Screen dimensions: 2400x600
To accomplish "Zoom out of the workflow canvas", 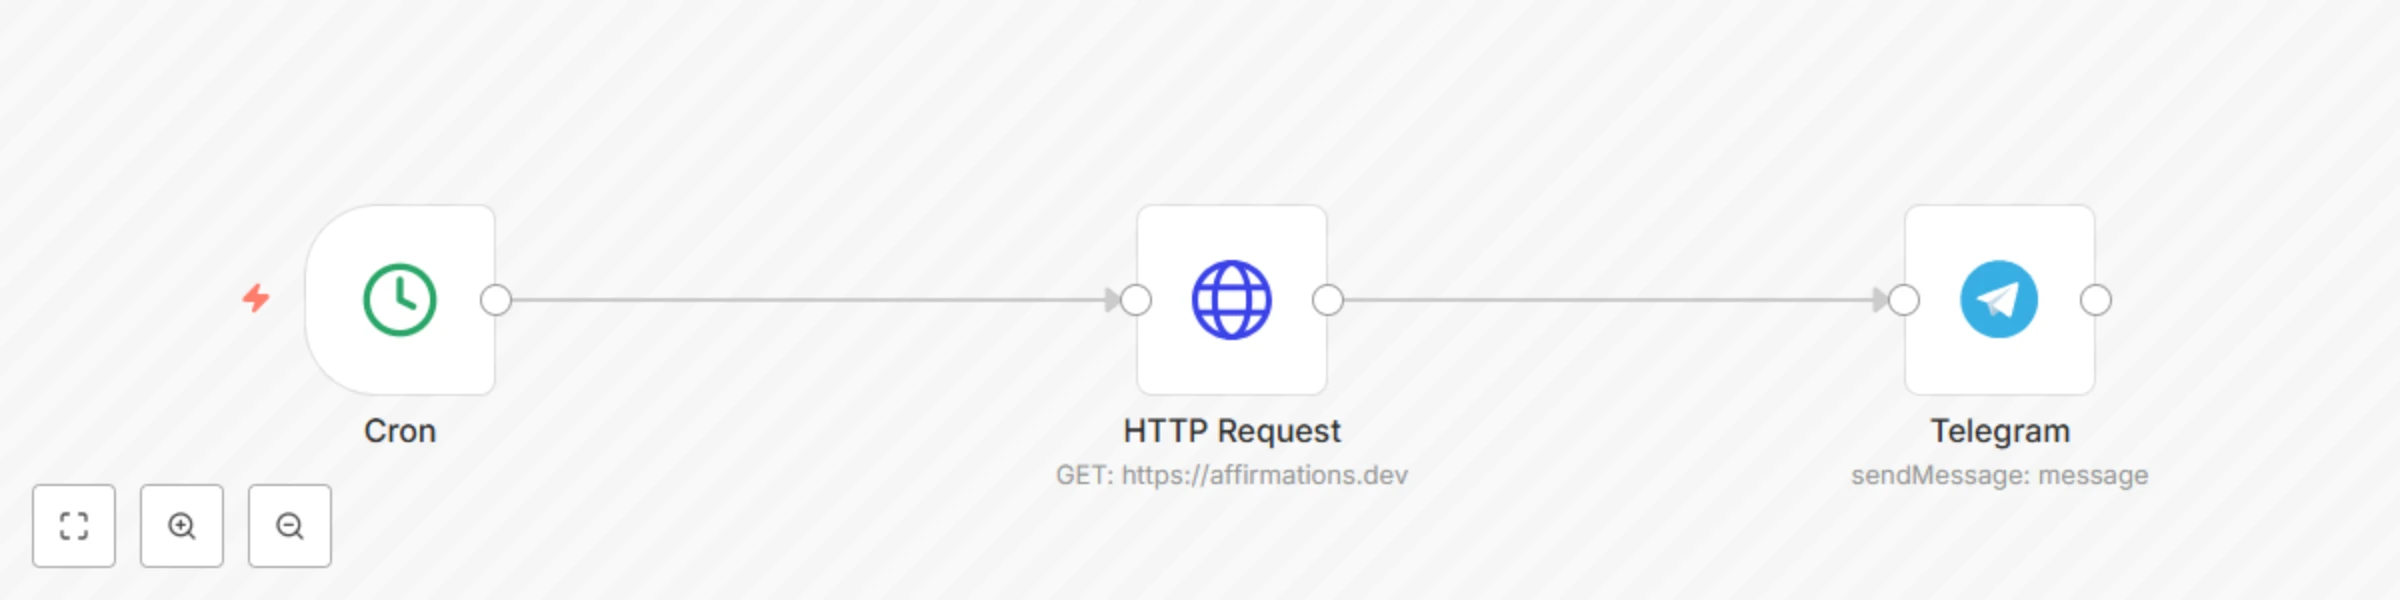I will [290, 526].
